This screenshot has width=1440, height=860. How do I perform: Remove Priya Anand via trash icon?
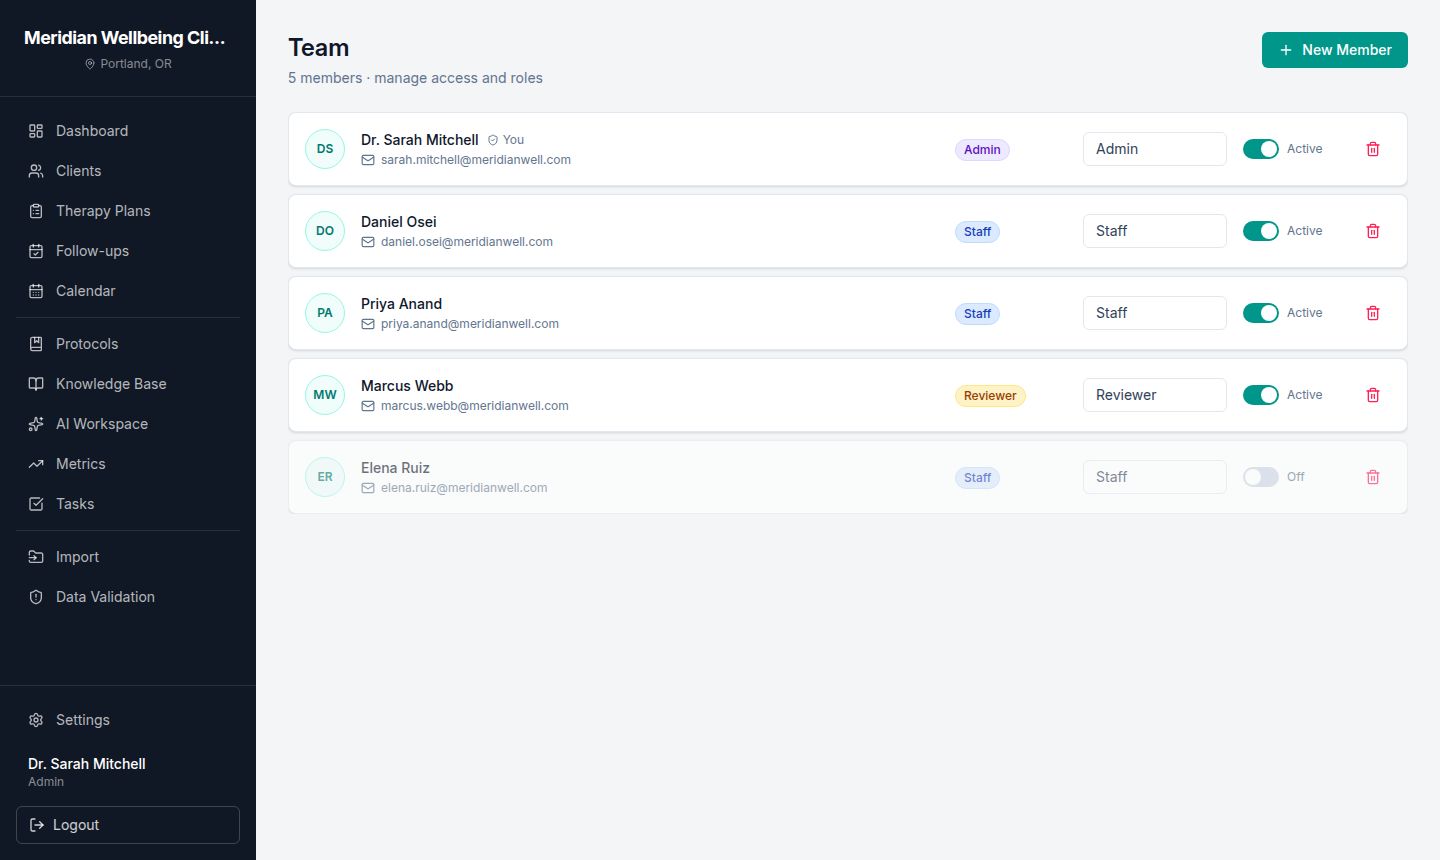[1373, 313]
